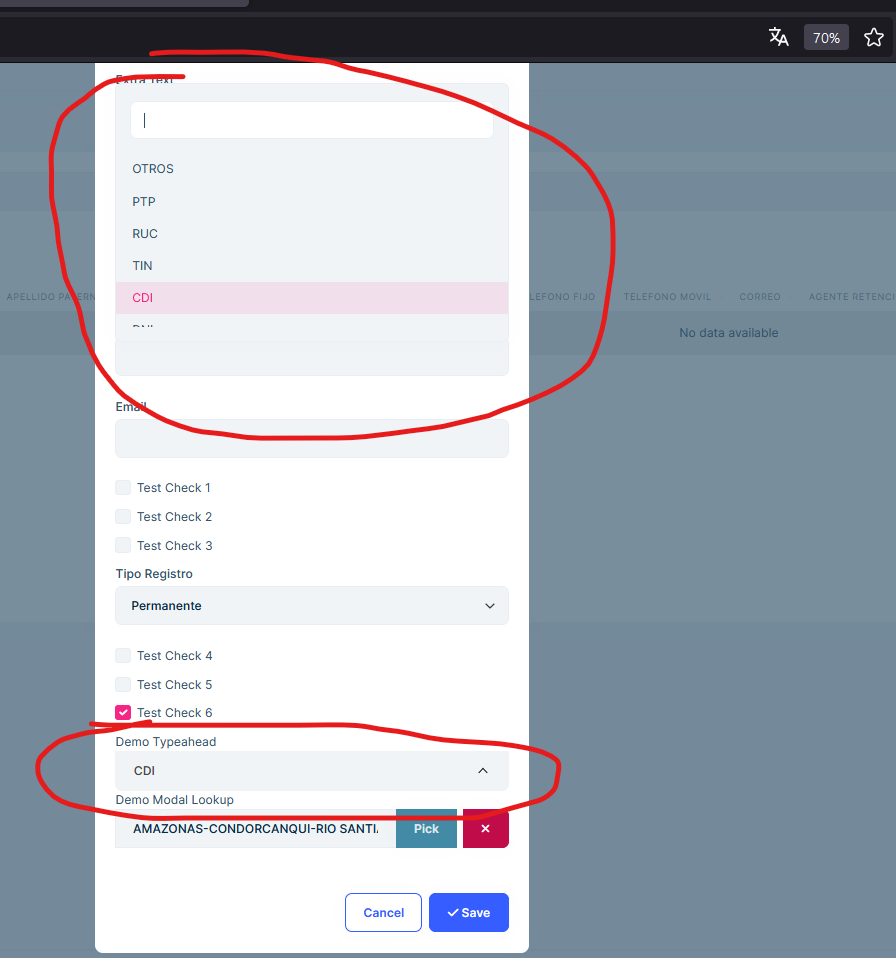Select OTROS from the dropdown list
The height and width of the screenshot is (958, 896).
[153, 169]
